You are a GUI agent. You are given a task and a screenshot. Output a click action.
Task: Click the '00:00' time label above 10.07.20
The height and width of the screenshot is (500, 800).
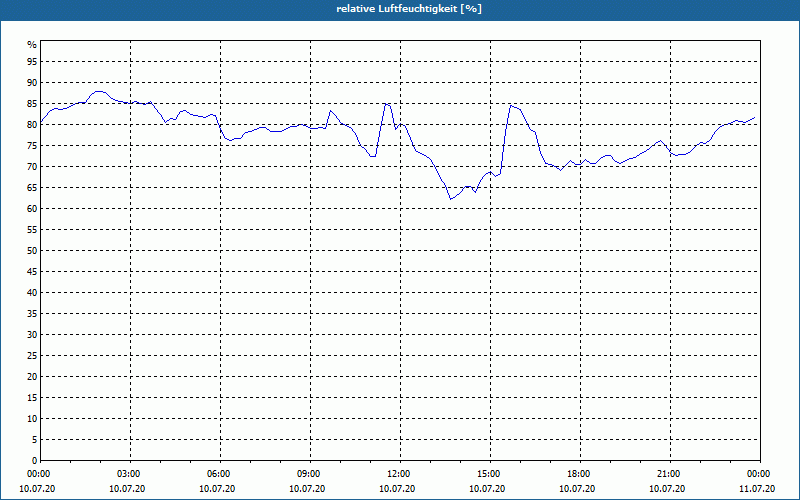[x=38, y=474]
